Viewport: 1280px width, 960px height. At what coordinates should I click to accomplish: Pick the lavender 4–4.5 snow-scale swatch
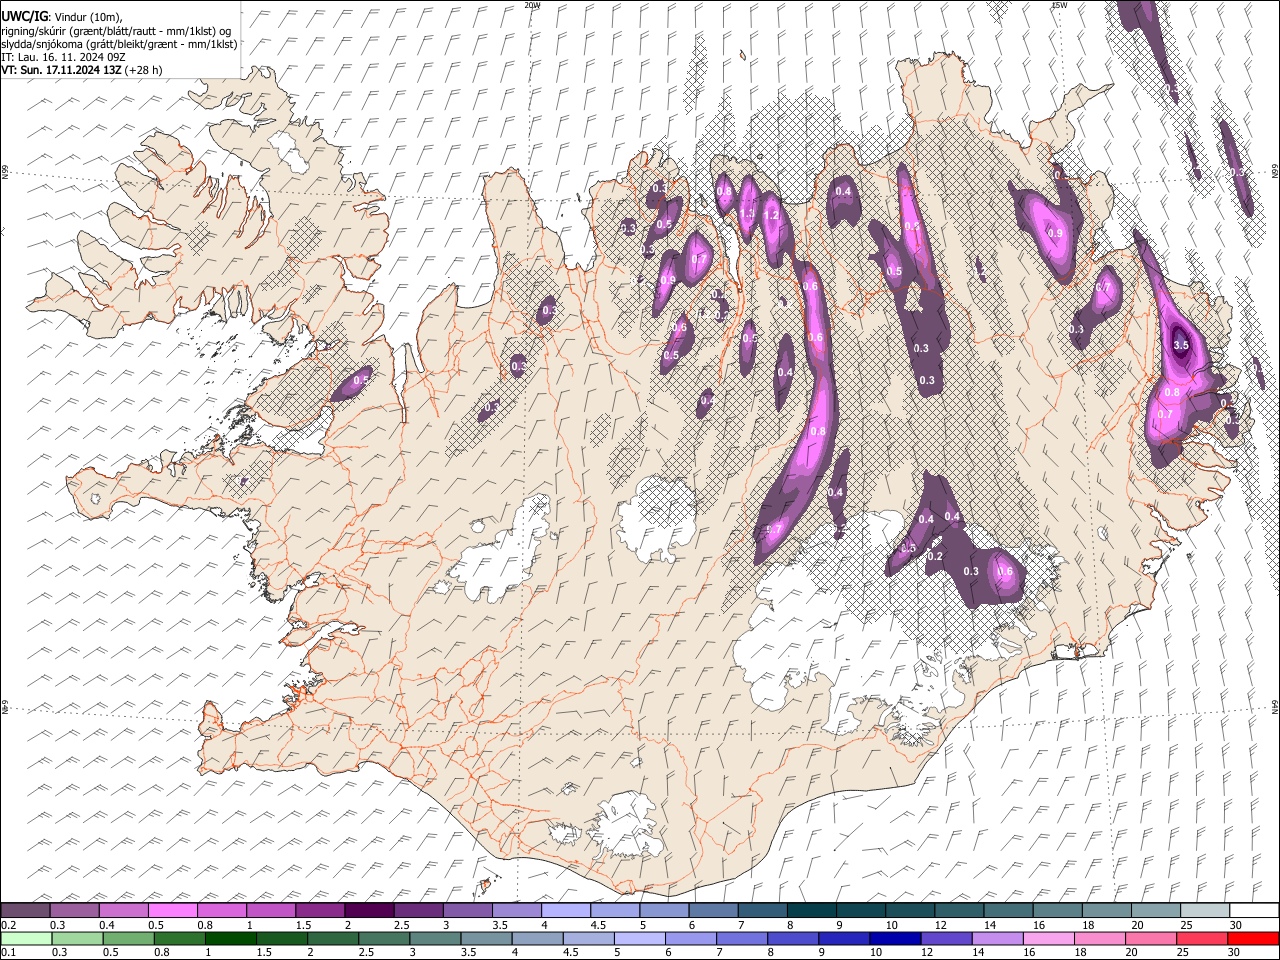[x=566, y=911]
